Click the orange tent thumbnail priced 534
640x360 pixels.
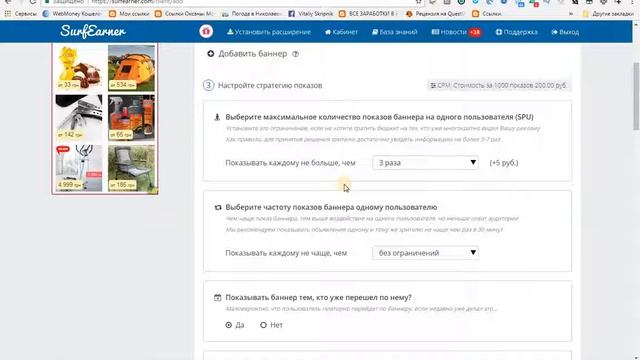pos(131,68)
